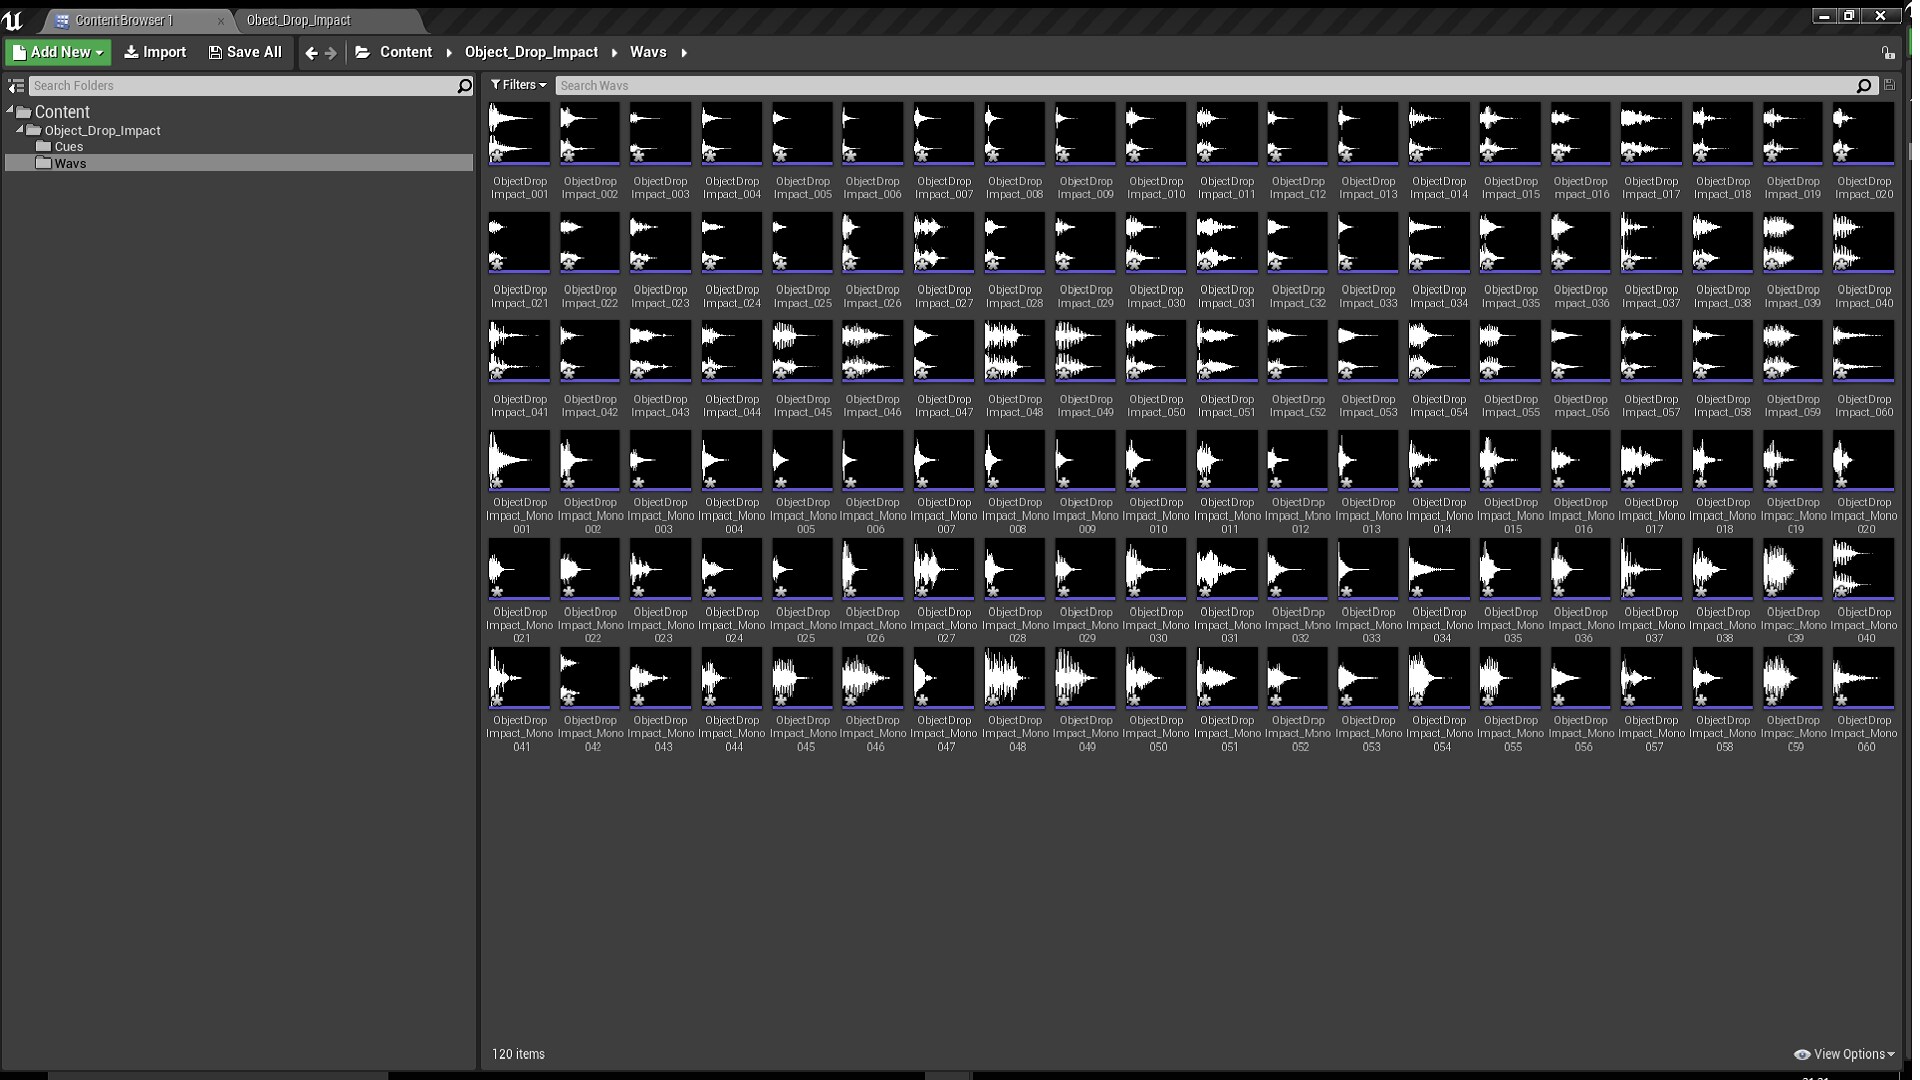Select the ObjectDropImpact_001 asset thumbnail
The image size is (1920, 1080).
point(519,133)
